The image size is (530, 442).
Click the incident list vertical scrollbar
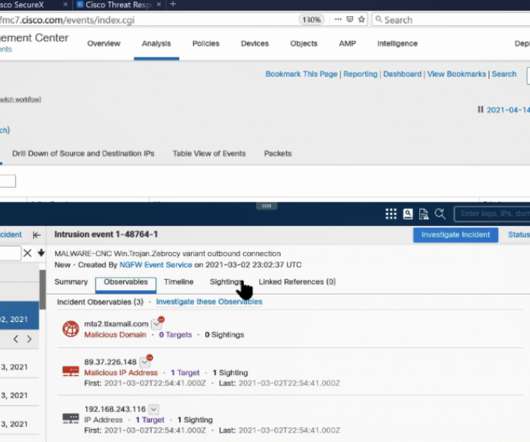(43, 290)
